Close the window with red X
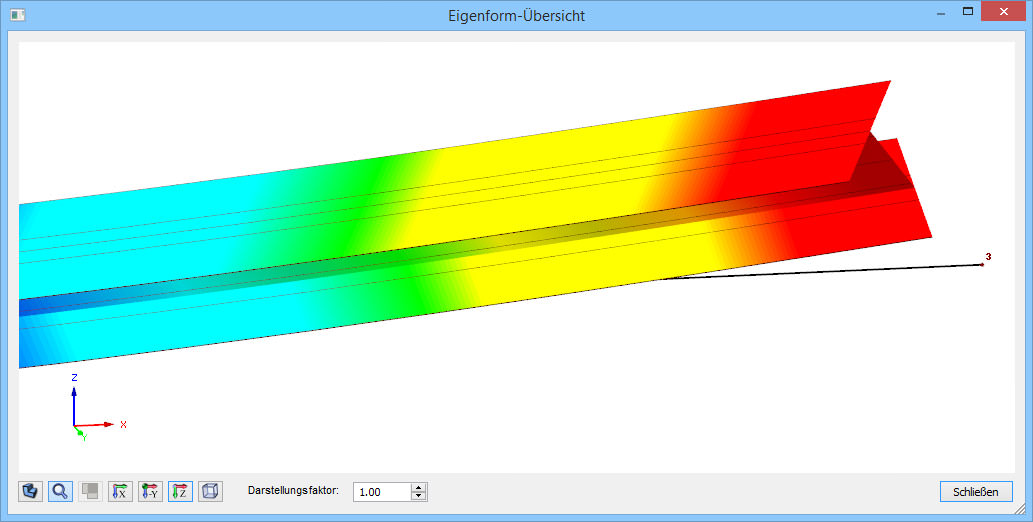The image size is (1033, 522). [1003, 11]
